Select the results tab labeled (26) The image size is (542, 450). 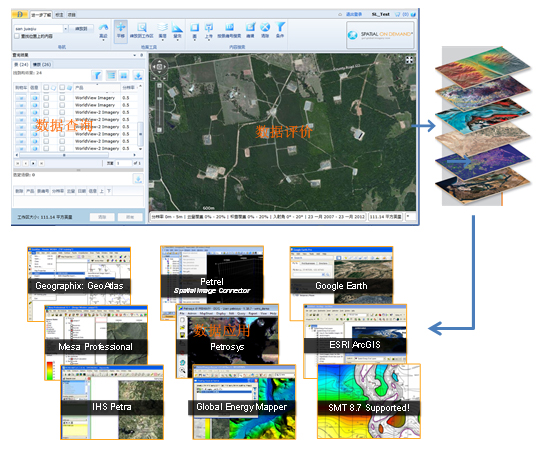(x=42, y=65)
